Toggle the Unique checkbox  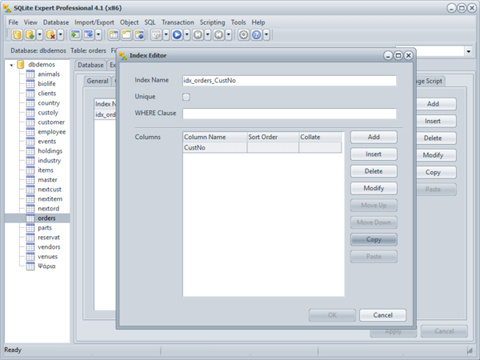point(186,97)
